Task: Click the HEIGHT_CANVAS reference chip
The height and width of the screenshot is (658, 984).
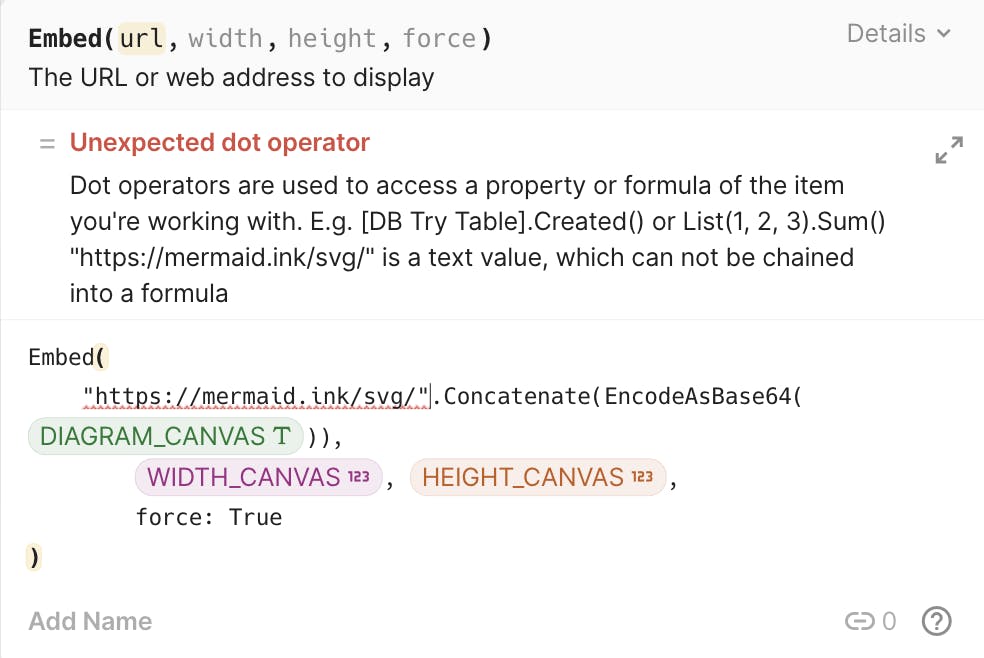Action: [x=538, y=477]
